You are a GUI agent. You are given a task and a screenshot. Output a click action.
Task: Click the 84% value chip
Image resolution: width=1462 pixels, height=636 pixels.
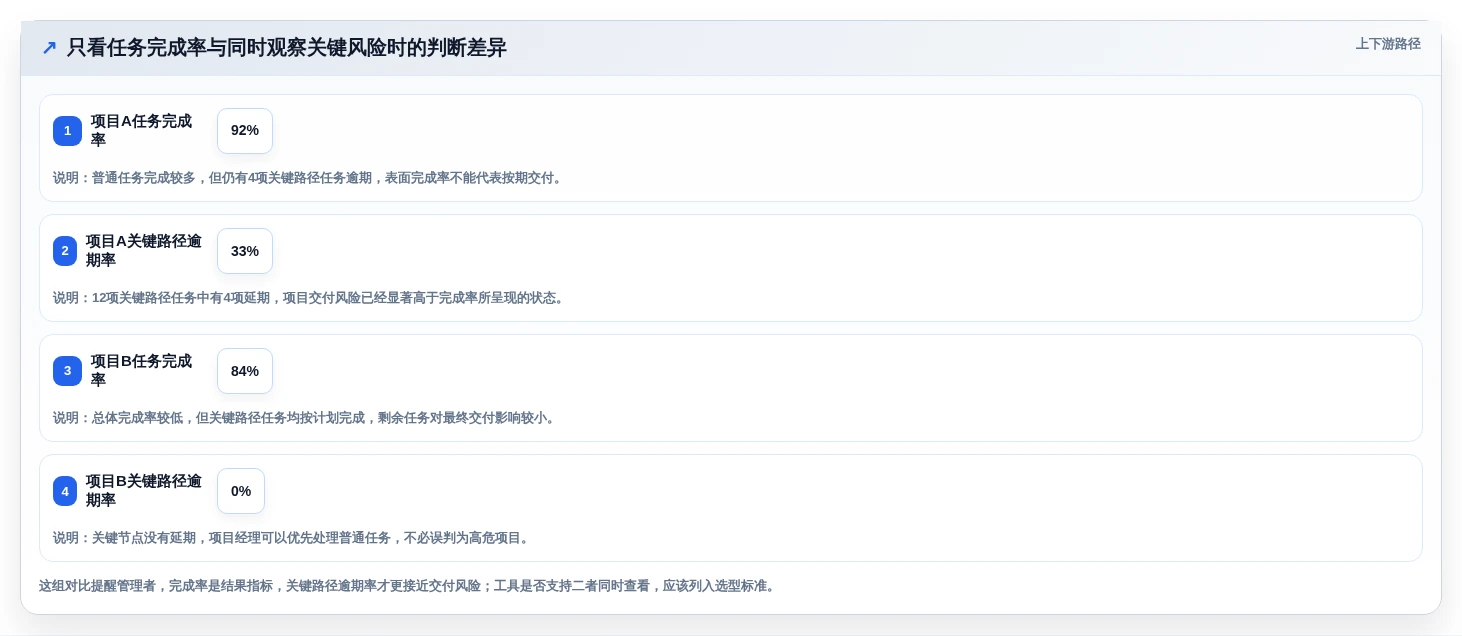(245, 371)
